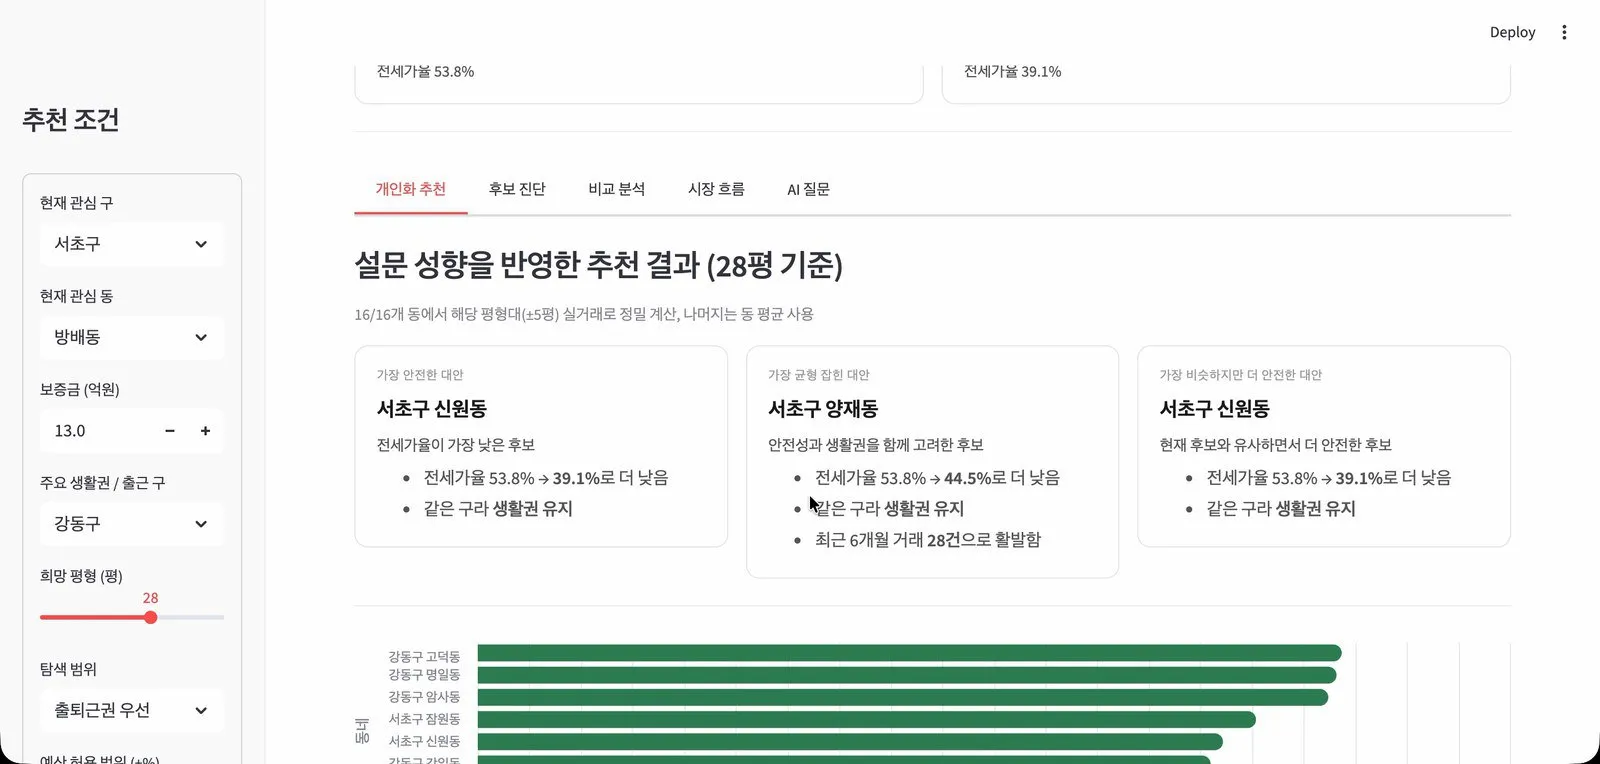This screenshot has width=1600, height=764.
Task: Click the 최근 6개월 거래 28건으로 활발함 bullet
Action: [x=928, y=539]
